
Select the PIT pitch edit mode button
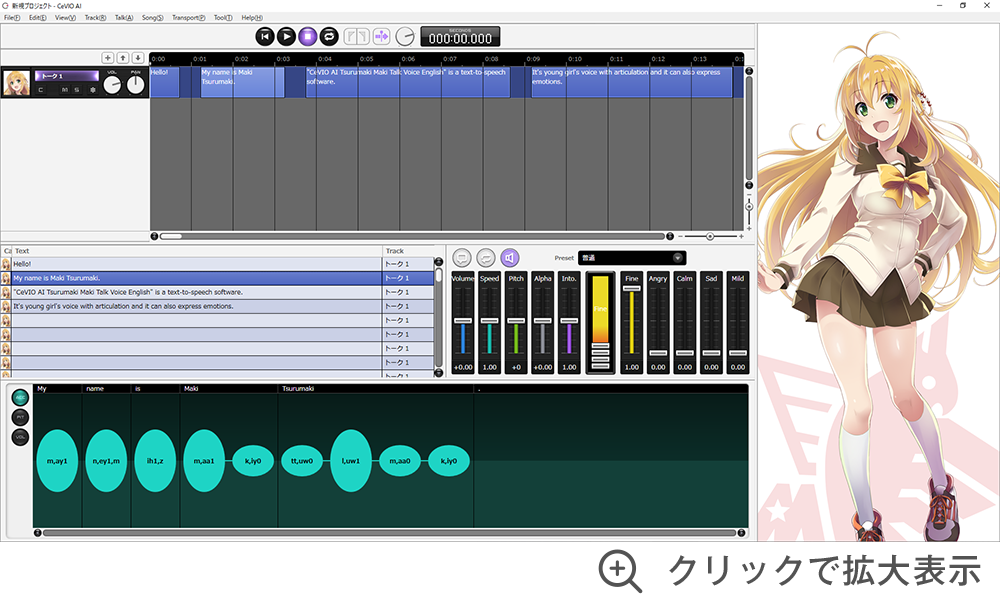(20, 417)
